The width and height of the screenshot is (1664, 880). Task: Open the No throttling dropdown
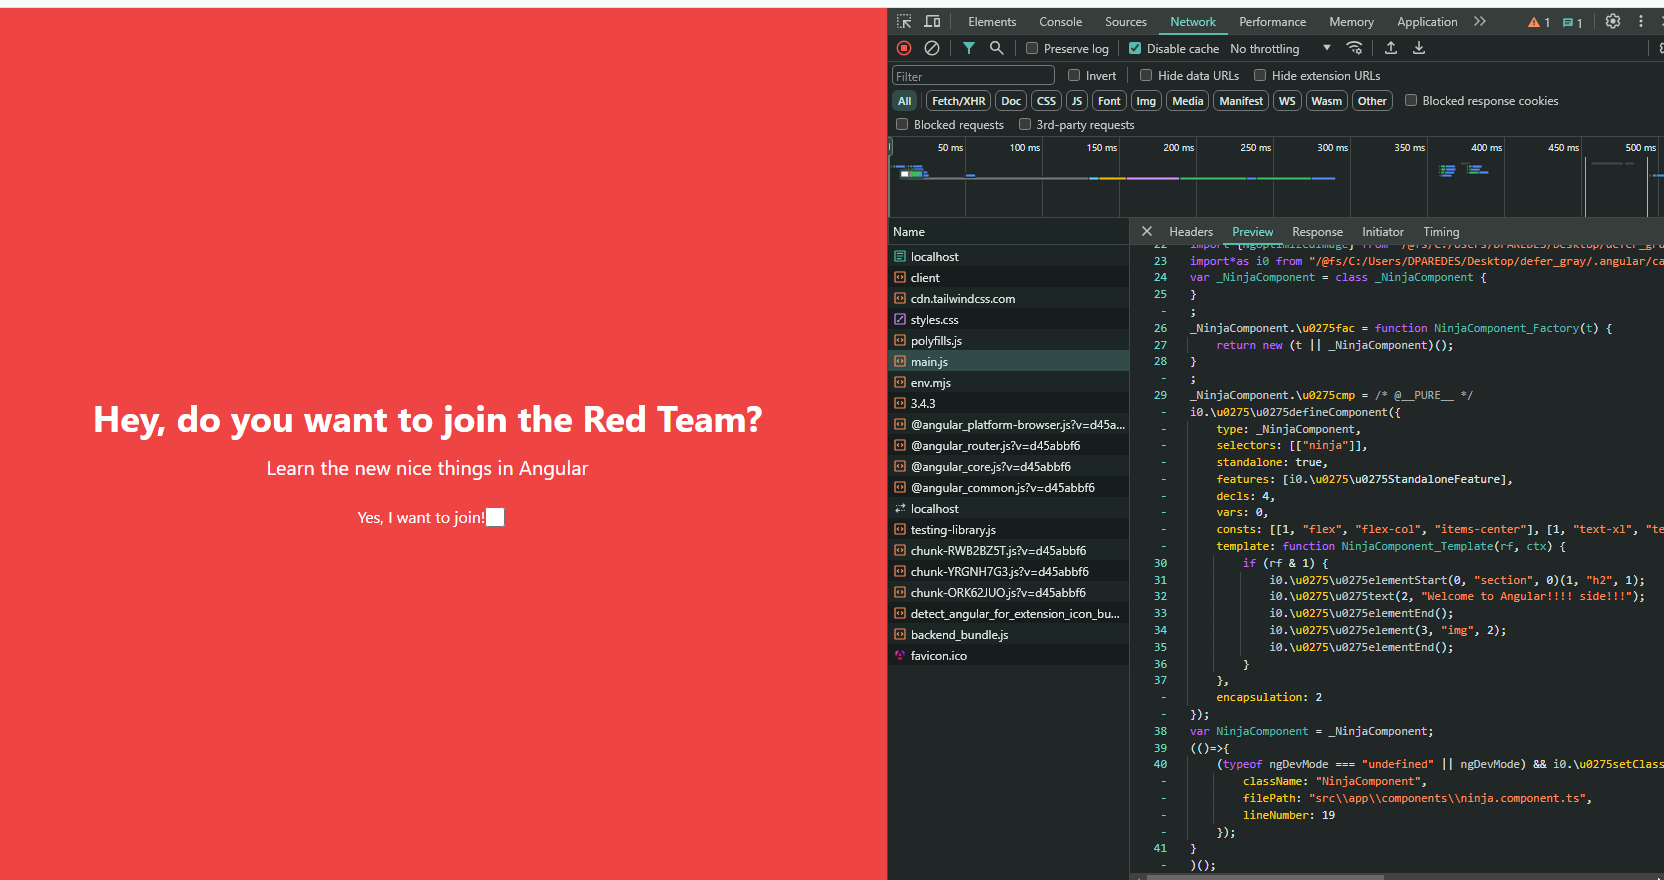(x=1280, y=48)
